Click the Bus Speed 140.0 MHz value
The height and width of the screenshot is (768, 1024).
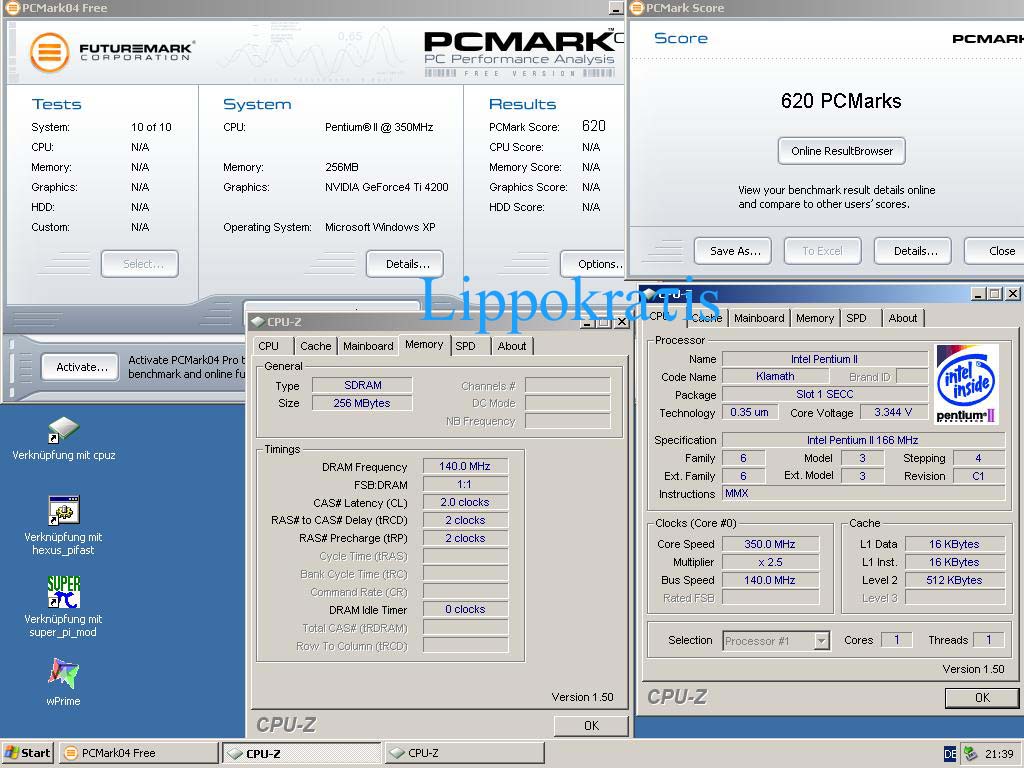click(x=770, y=580)
